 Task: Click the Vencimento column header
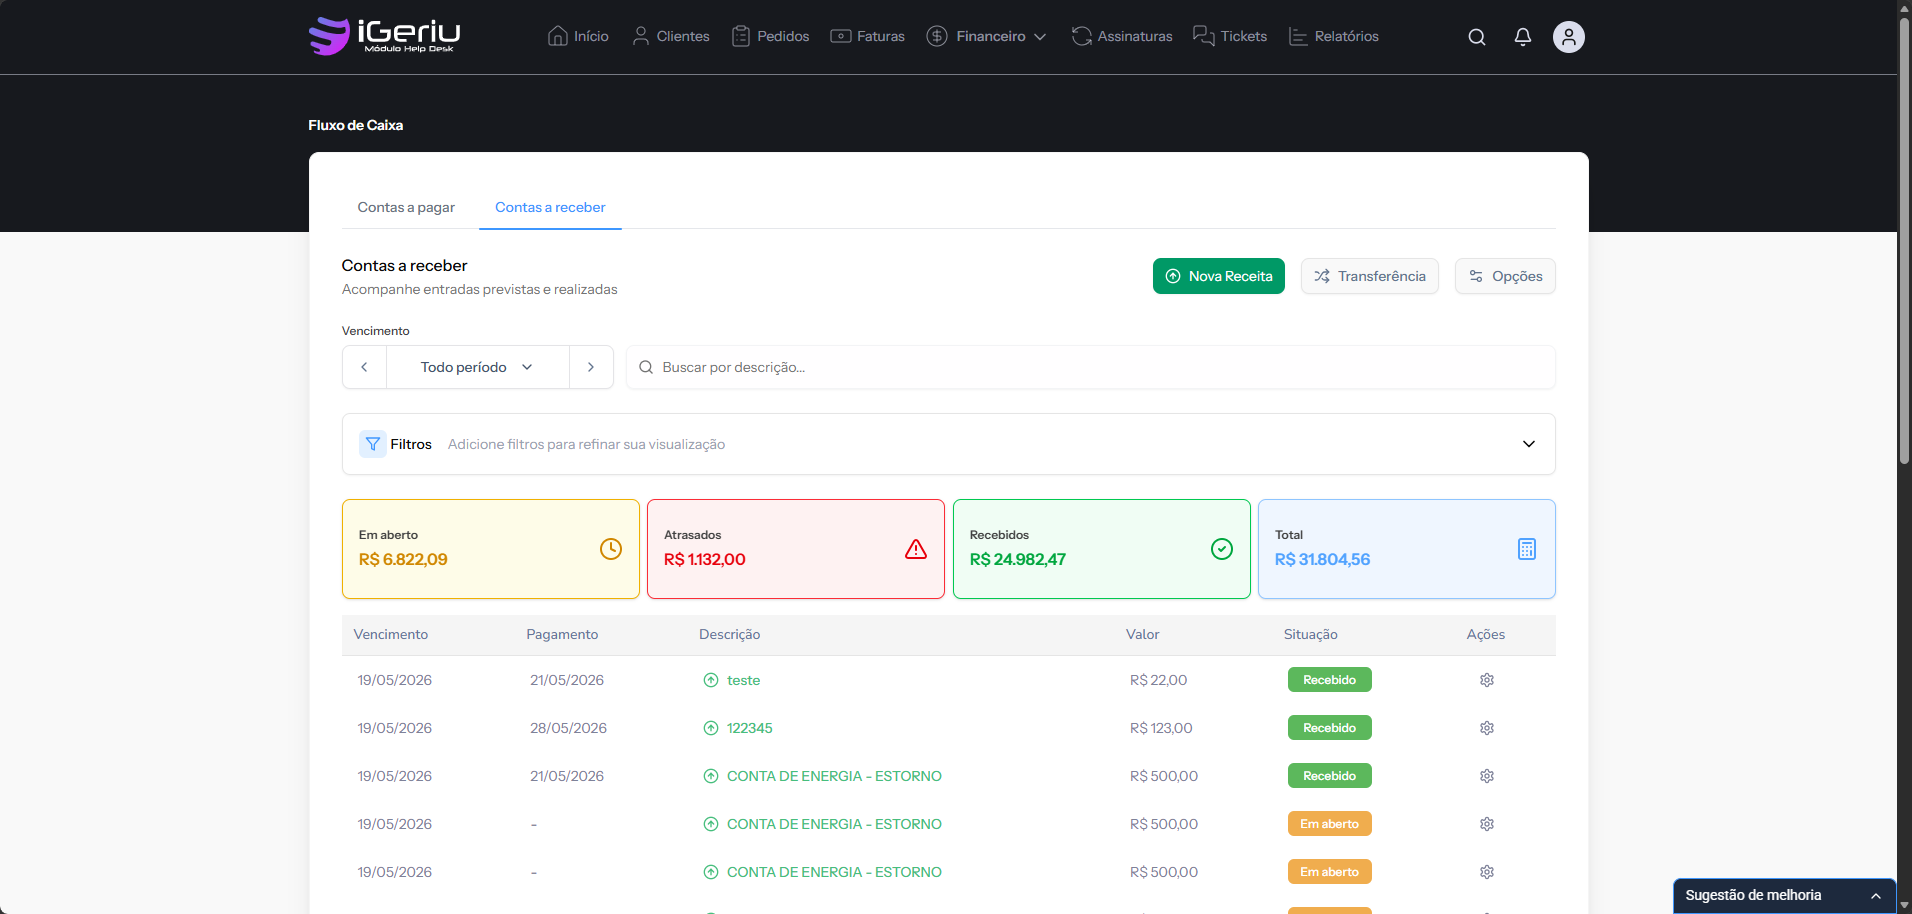coord(391,634)
